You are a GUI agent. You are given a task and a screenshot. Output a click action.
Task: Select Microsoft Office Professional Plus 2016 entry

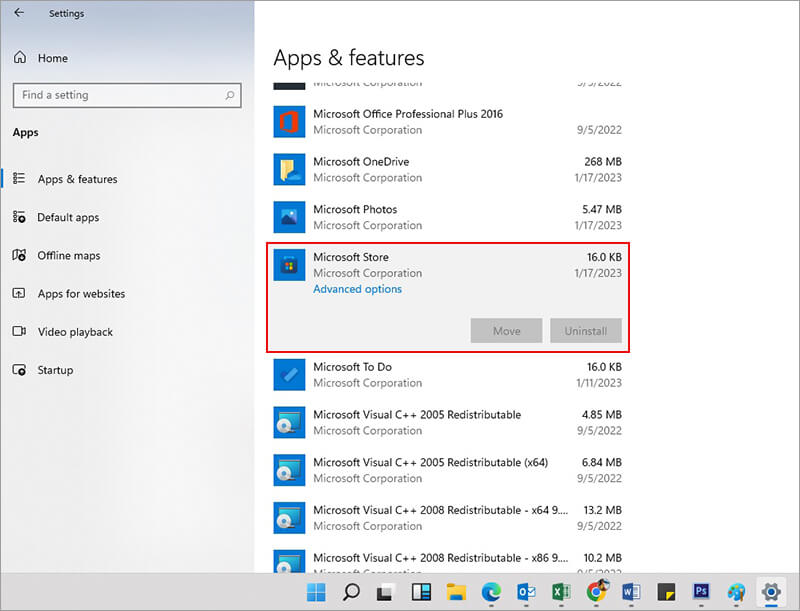click(447, 121)
